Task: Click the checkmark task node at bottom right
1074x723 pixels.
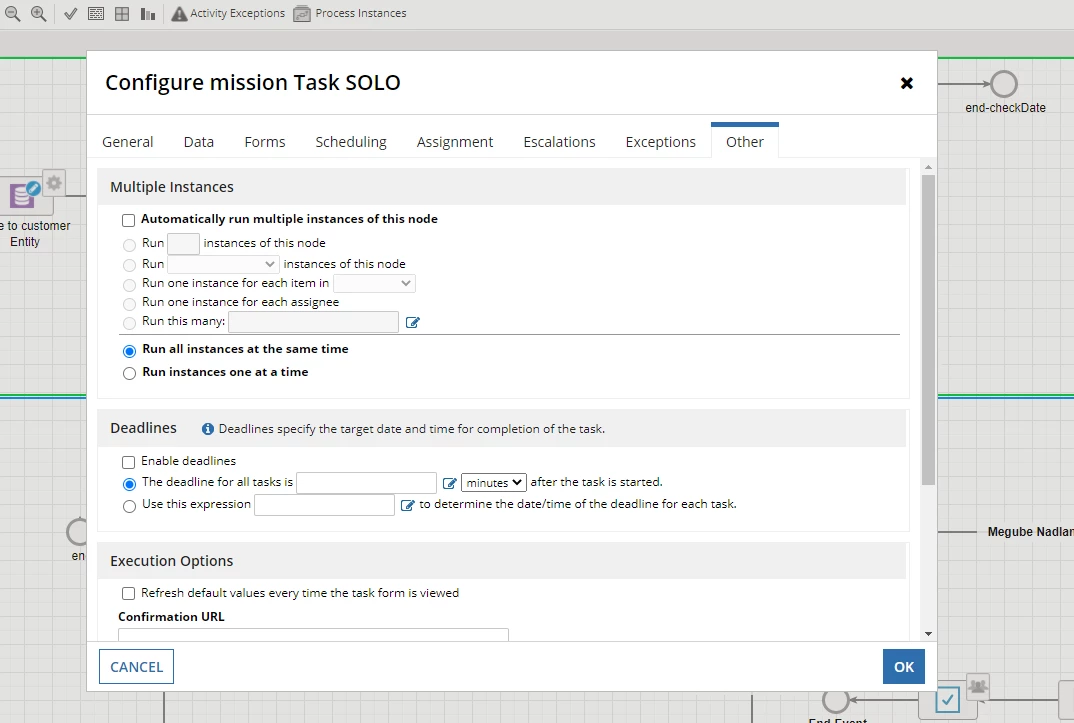Action: [947, 700]
